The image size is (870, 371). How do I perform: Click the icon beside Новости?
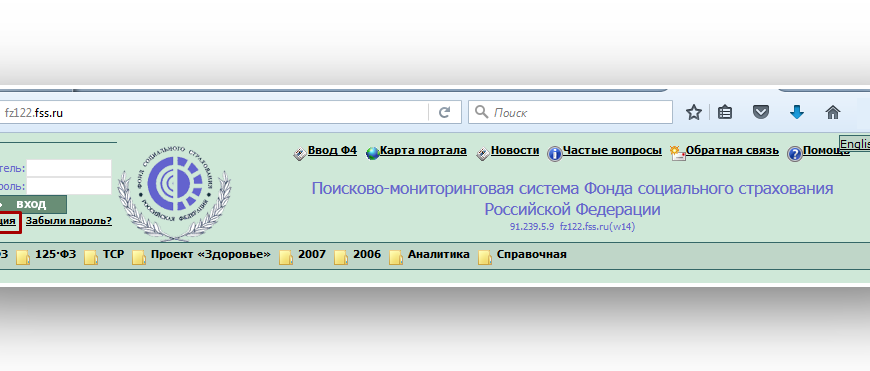click(483, 154)
